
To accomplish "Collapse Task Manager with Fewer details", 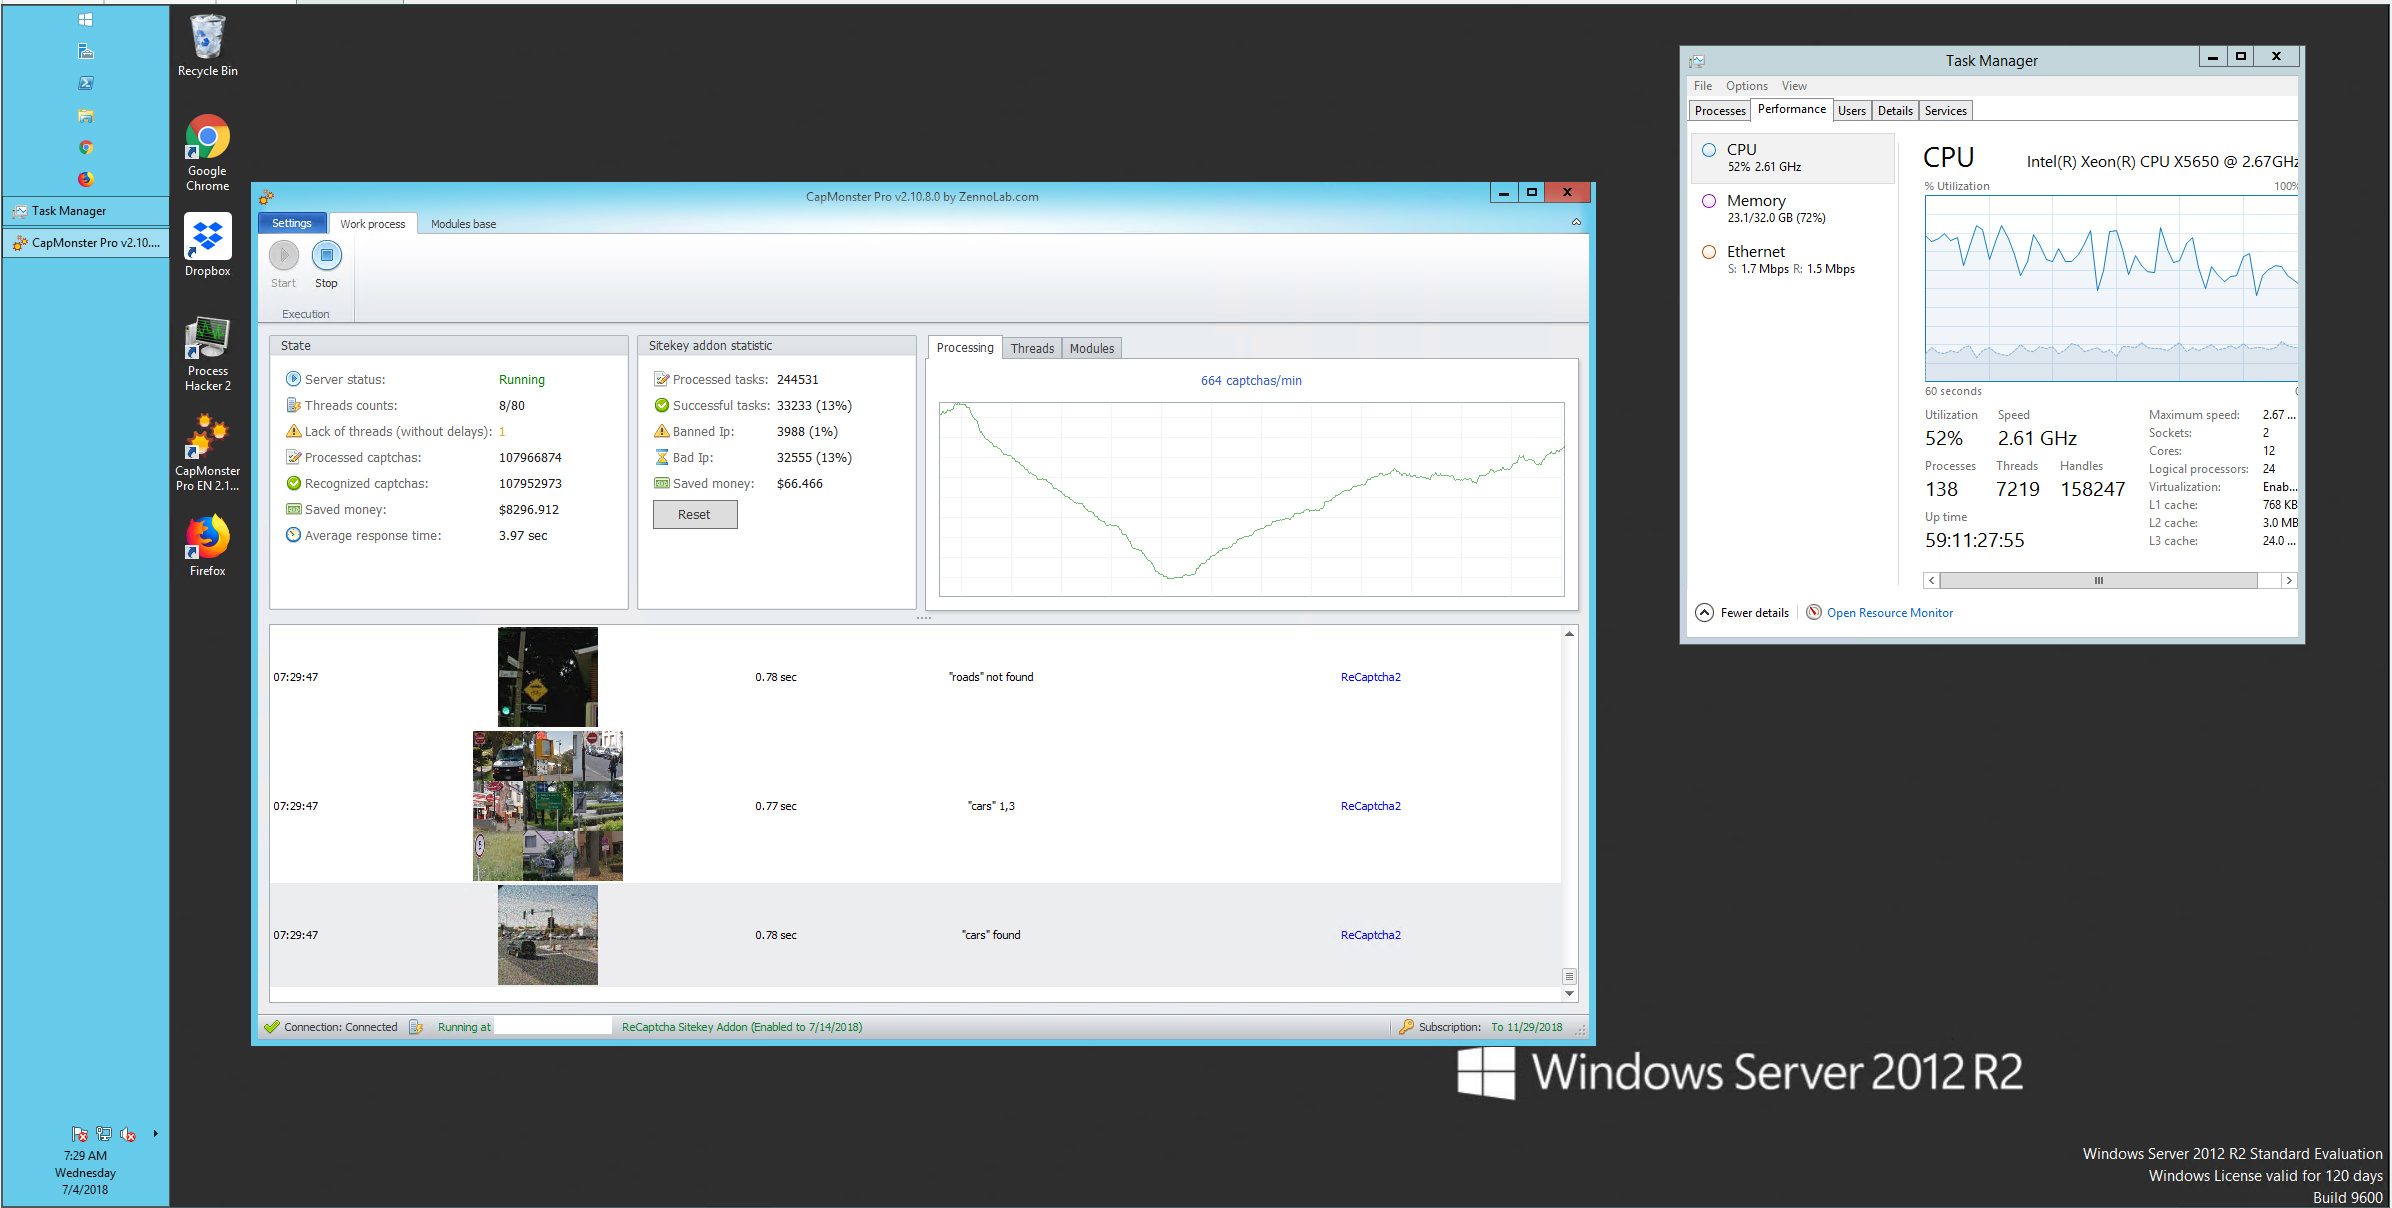I will (1742, 613).
